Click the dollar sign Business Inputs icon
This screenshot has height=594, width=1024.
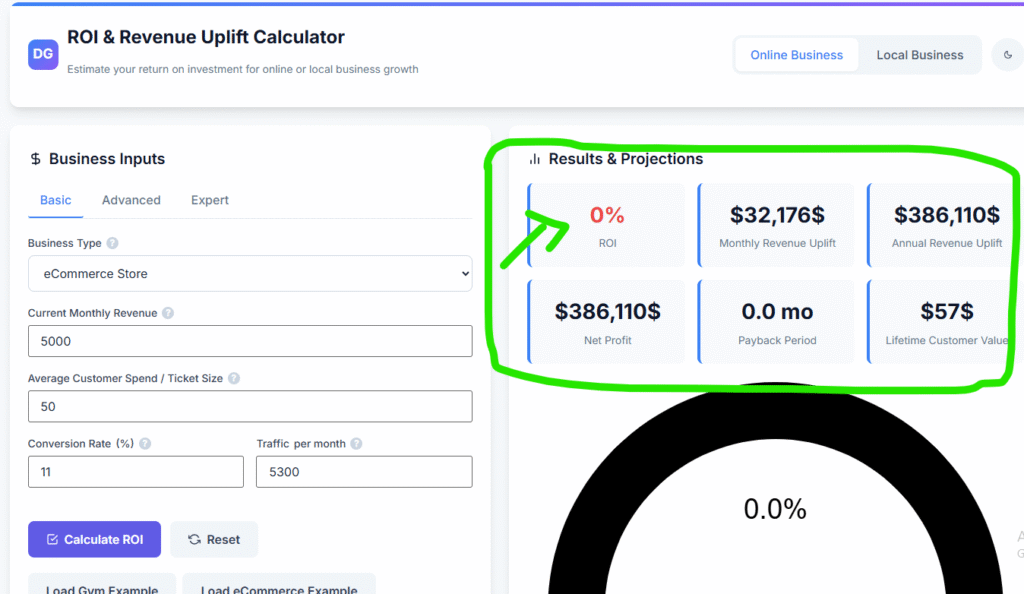tap(36, 159)
